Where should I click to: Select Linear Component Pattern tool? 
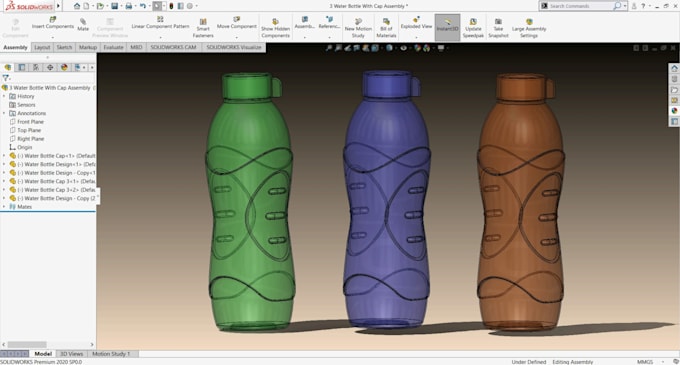[x=160, y=23]
